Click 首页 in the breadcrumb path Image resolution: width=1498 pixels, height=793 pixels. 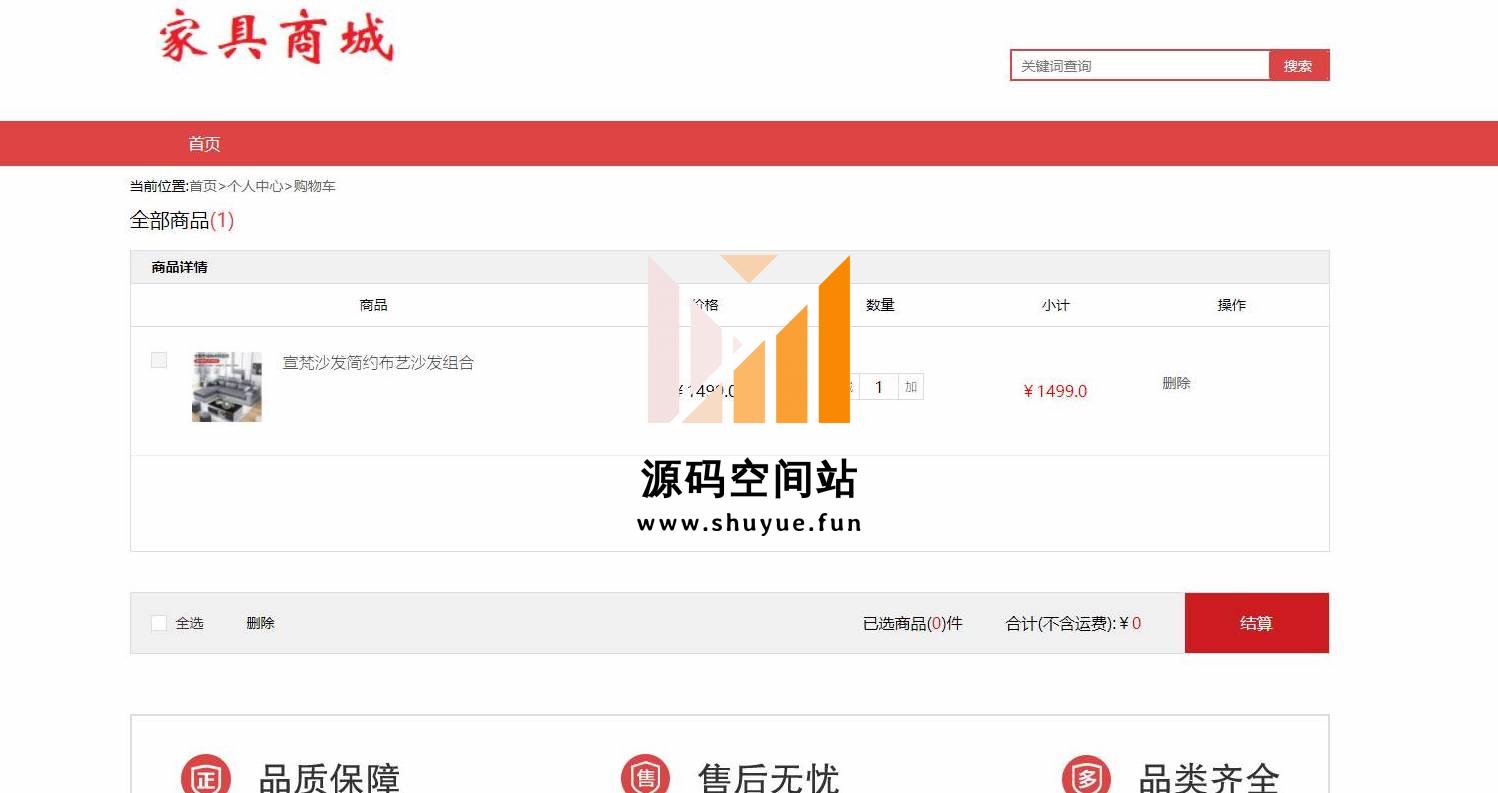203,186
